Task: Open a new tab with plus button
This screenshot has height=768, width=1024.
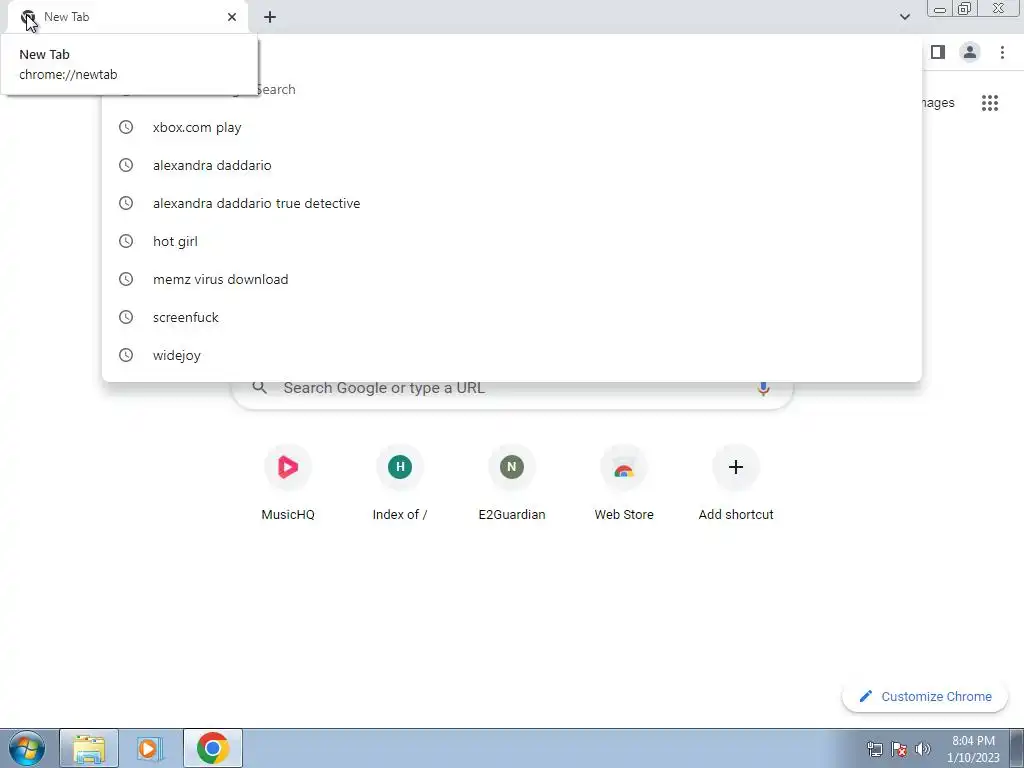Action: 270,17
